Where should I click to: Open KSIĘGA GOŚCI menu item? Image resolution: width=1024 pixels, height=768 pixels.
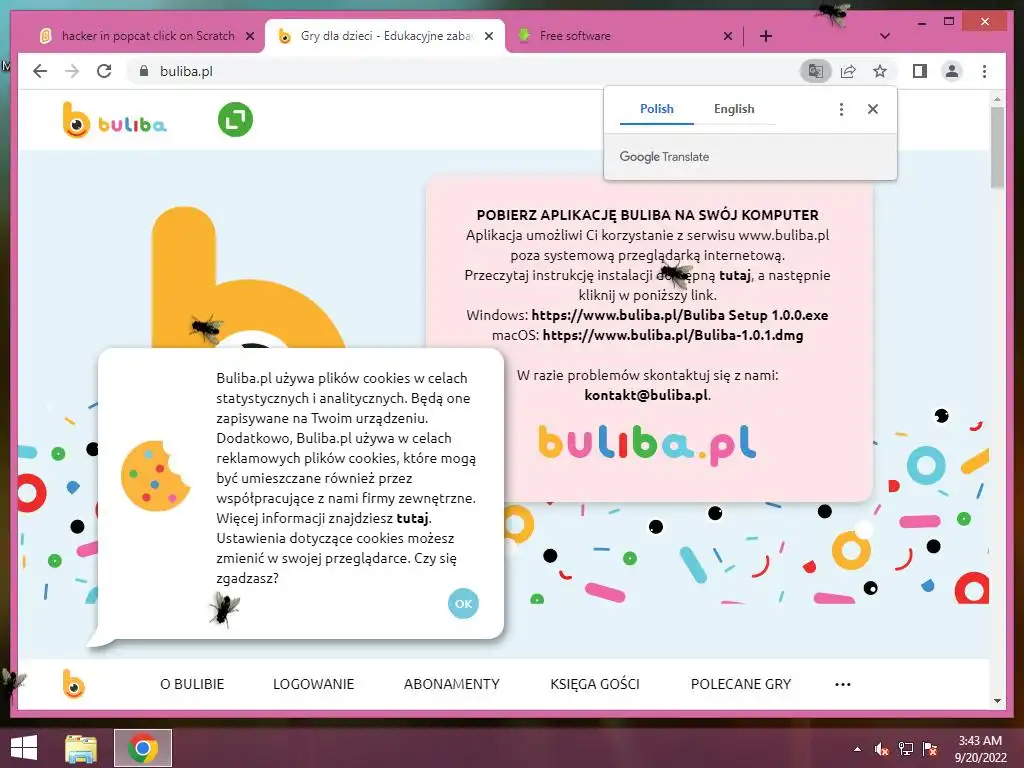tap(595, 684)
